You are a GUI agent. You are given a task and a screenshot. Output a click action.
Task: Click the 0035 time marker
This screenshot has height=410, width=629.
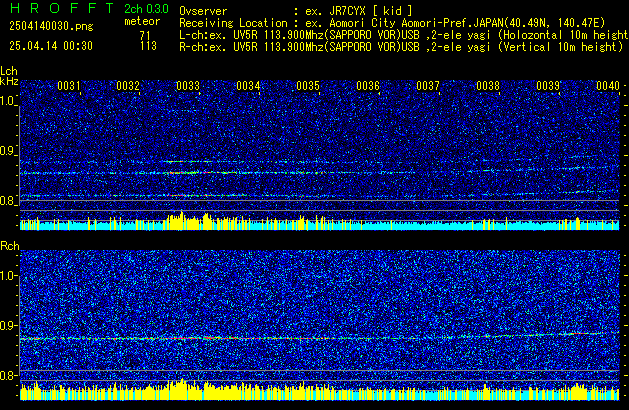tap(308, 86)
